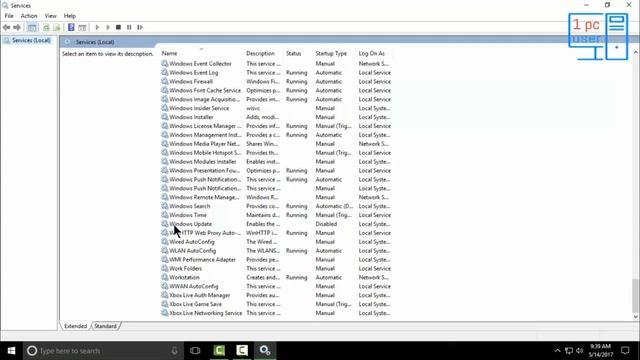Show hidden system tray icons
The width and height of the screenshot is (640, 360).
(x=557, y=351)
